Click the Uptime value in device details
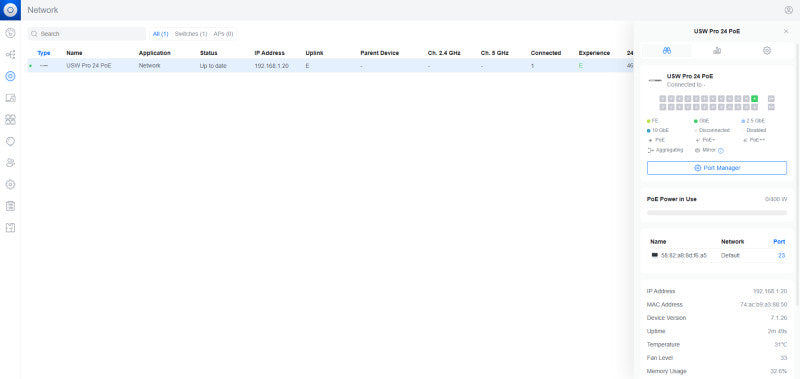Image resolution: width=800 pixels, height=379 pixels. tap(778, 331)
